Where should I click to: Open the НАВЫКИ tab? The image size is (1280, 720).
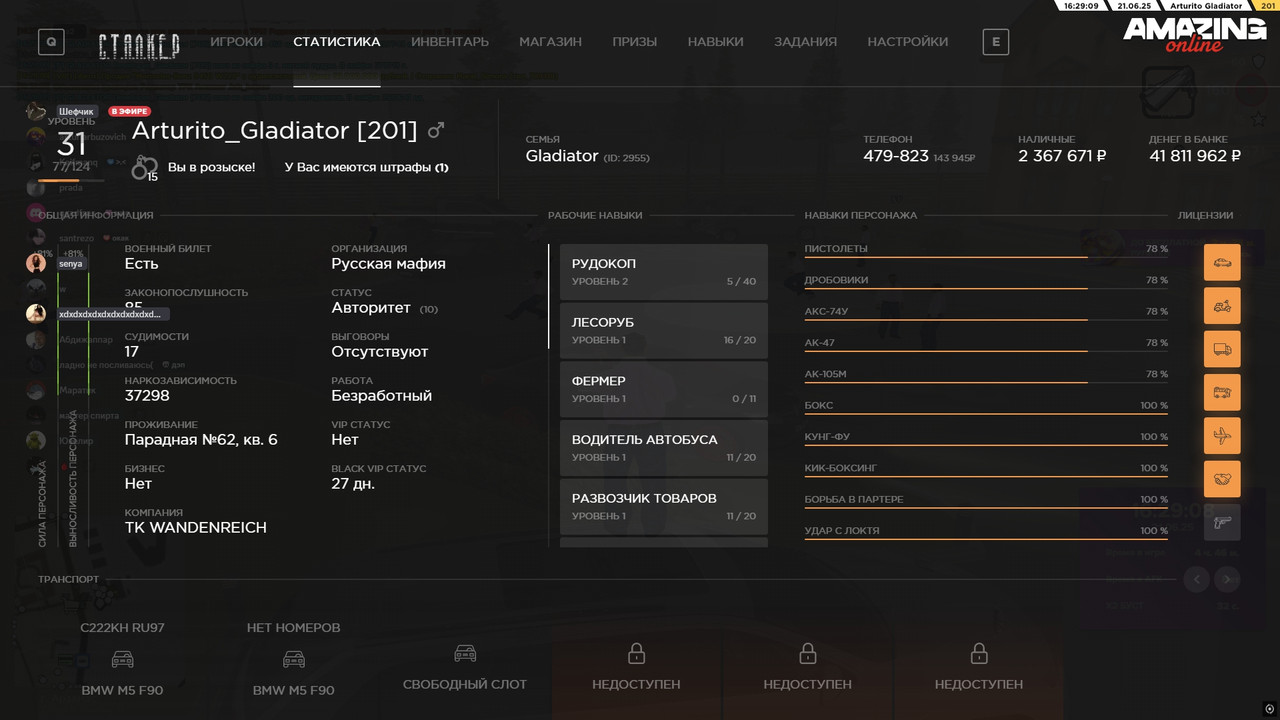point(716,42)
